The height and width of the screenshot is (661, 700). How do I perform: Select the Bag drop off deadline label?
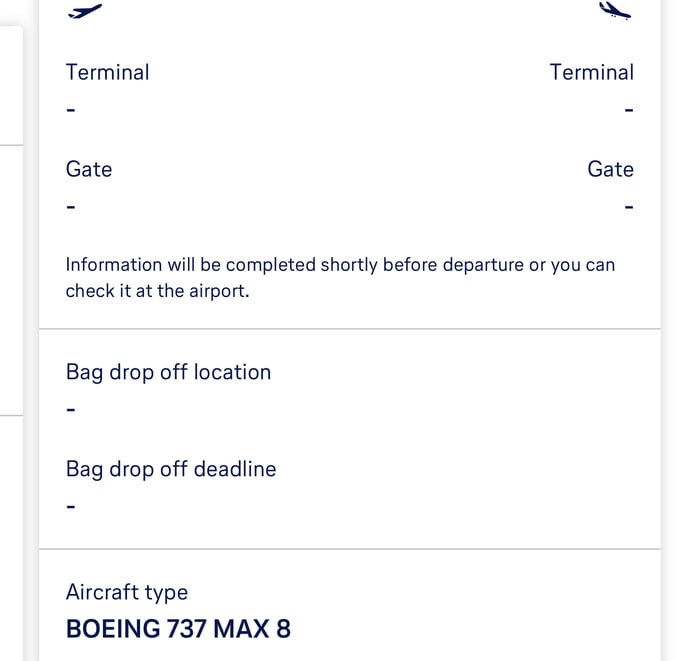[171, 469]
